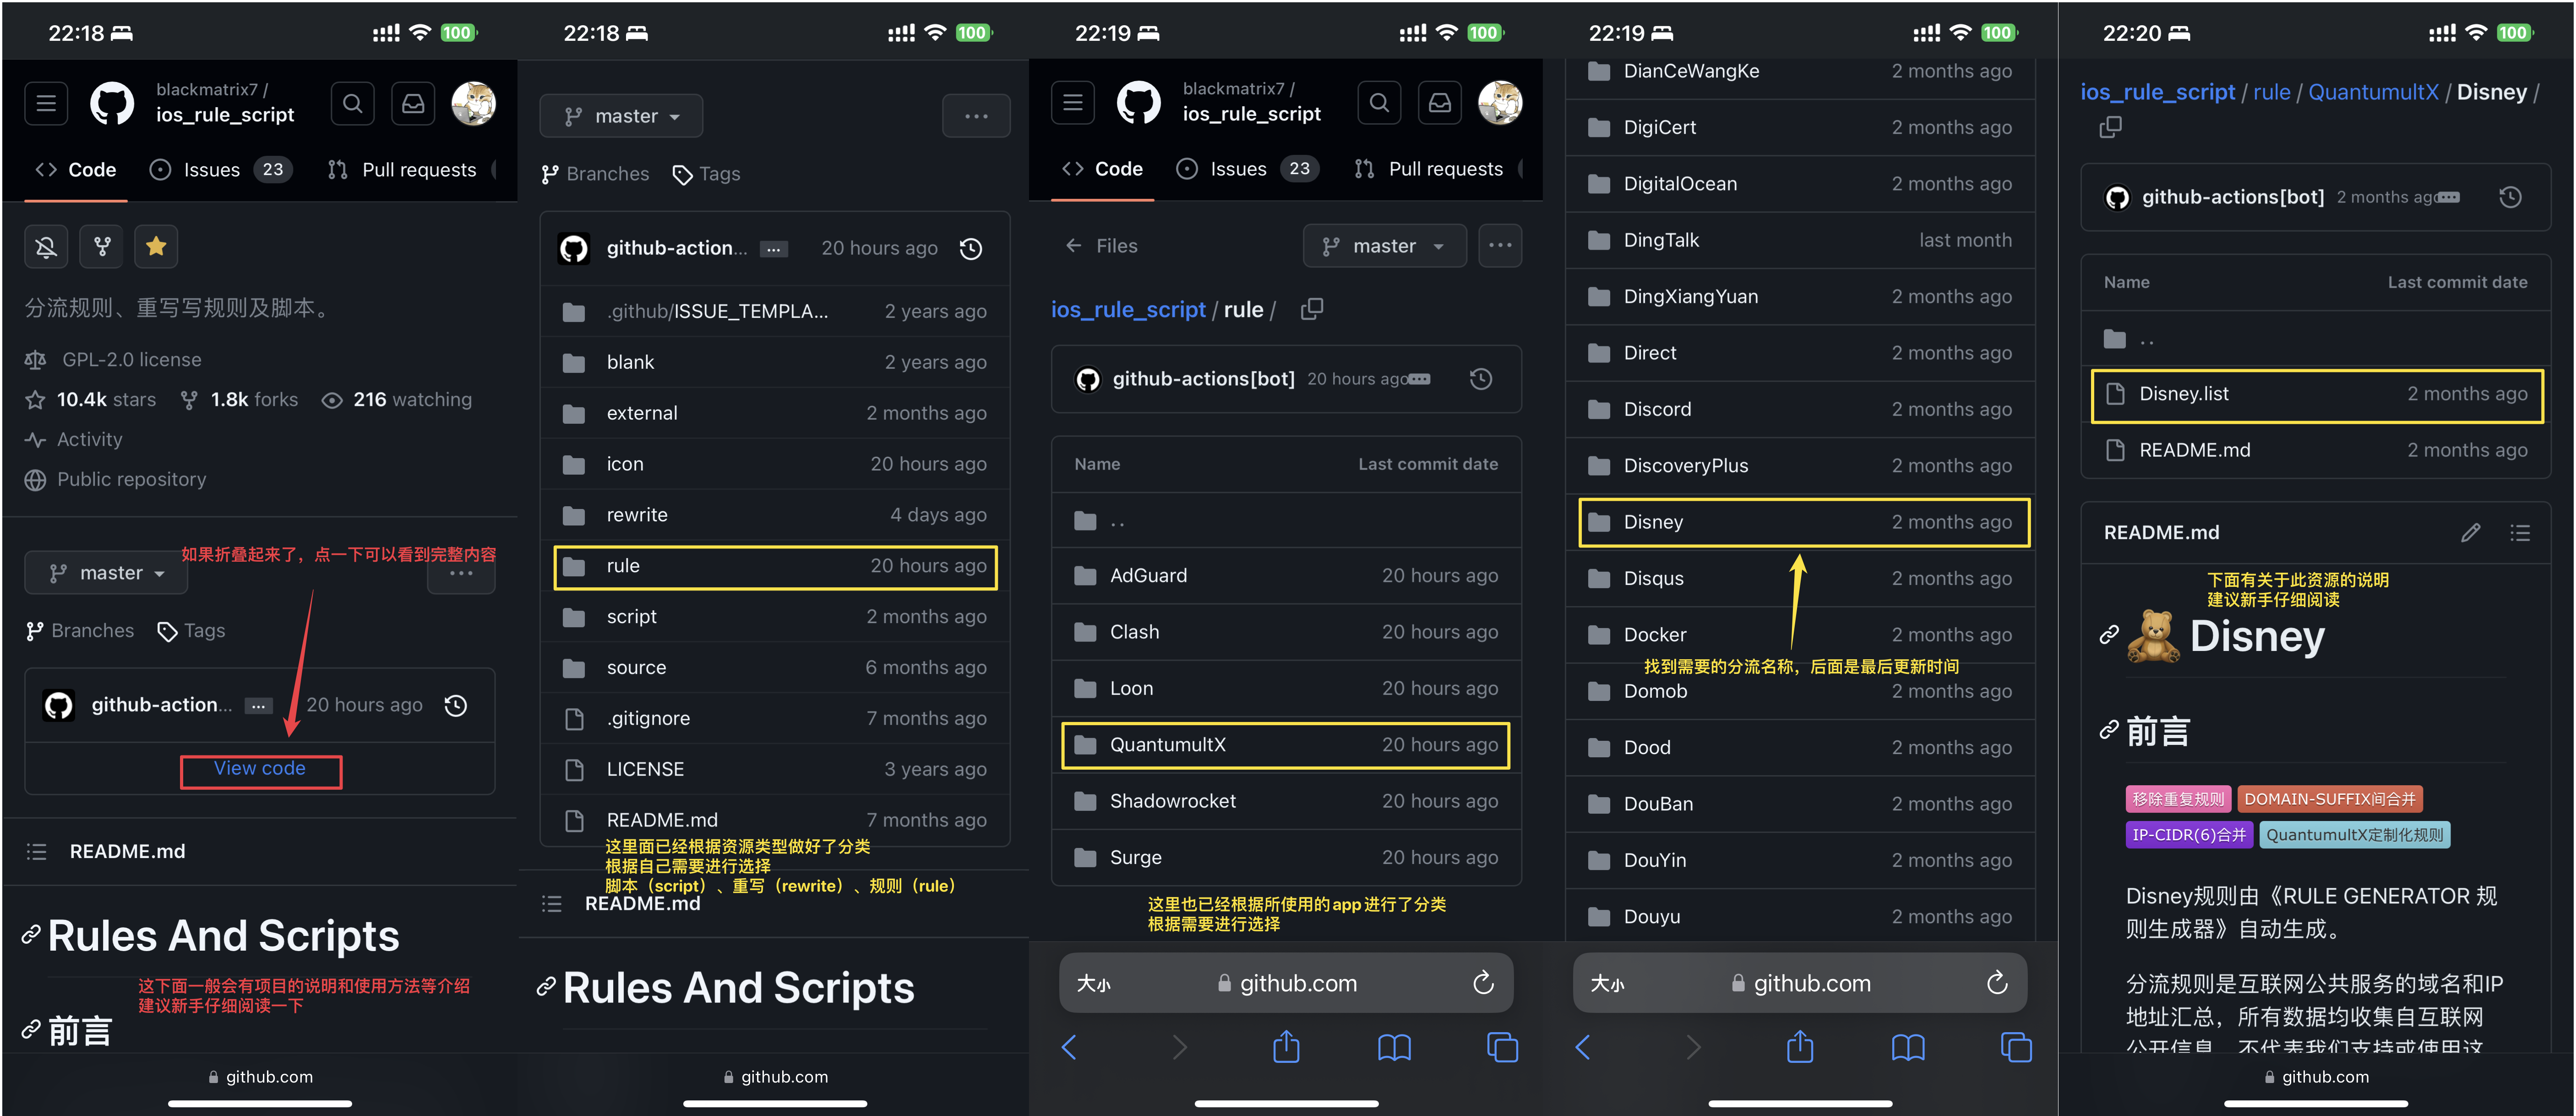View the 10.4k stars list

click(x=106, y=399)
